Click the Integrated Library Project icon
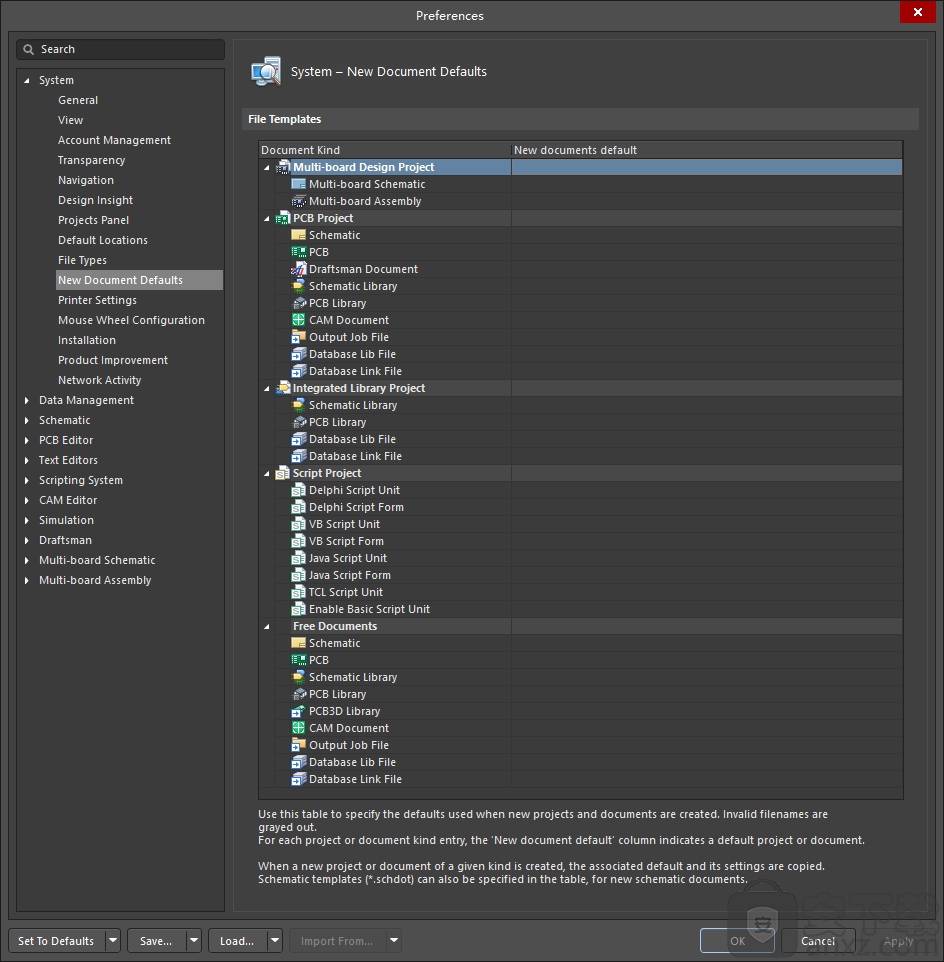This screenshot has height=962, width=944. 283,388
